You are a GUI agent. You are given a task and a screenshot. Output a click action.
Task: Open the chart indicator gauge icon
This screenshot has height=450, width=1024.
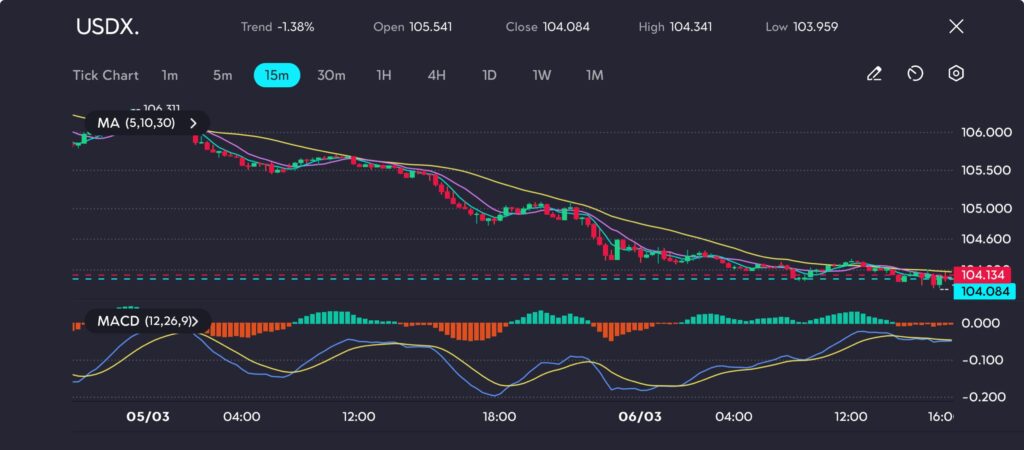click(x=915, y=74)
